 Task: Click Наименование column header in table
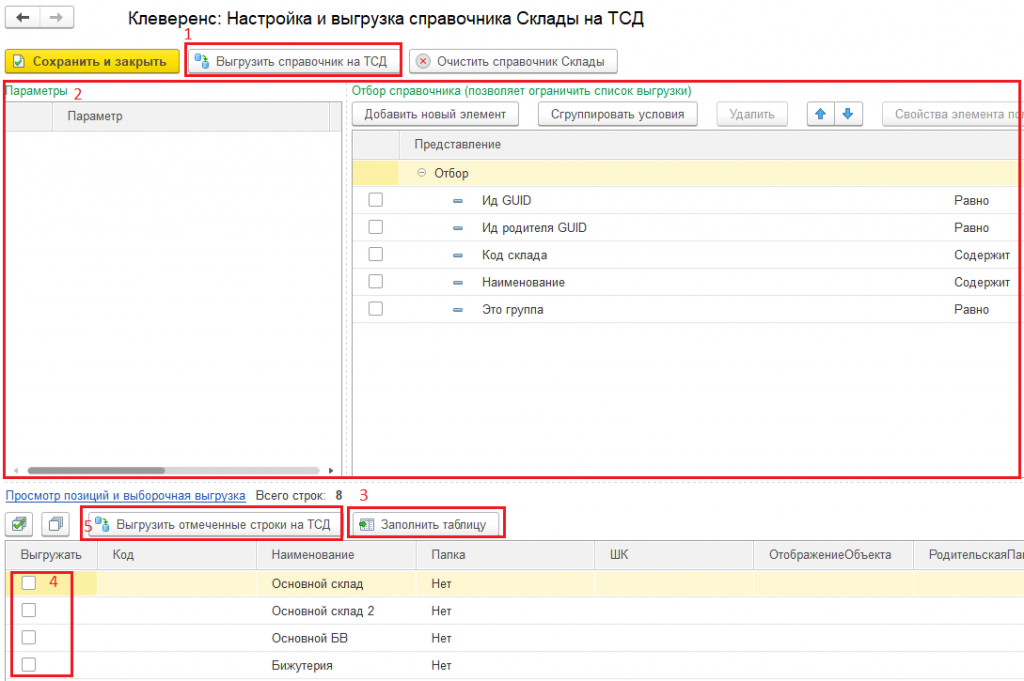click(313, 554)
